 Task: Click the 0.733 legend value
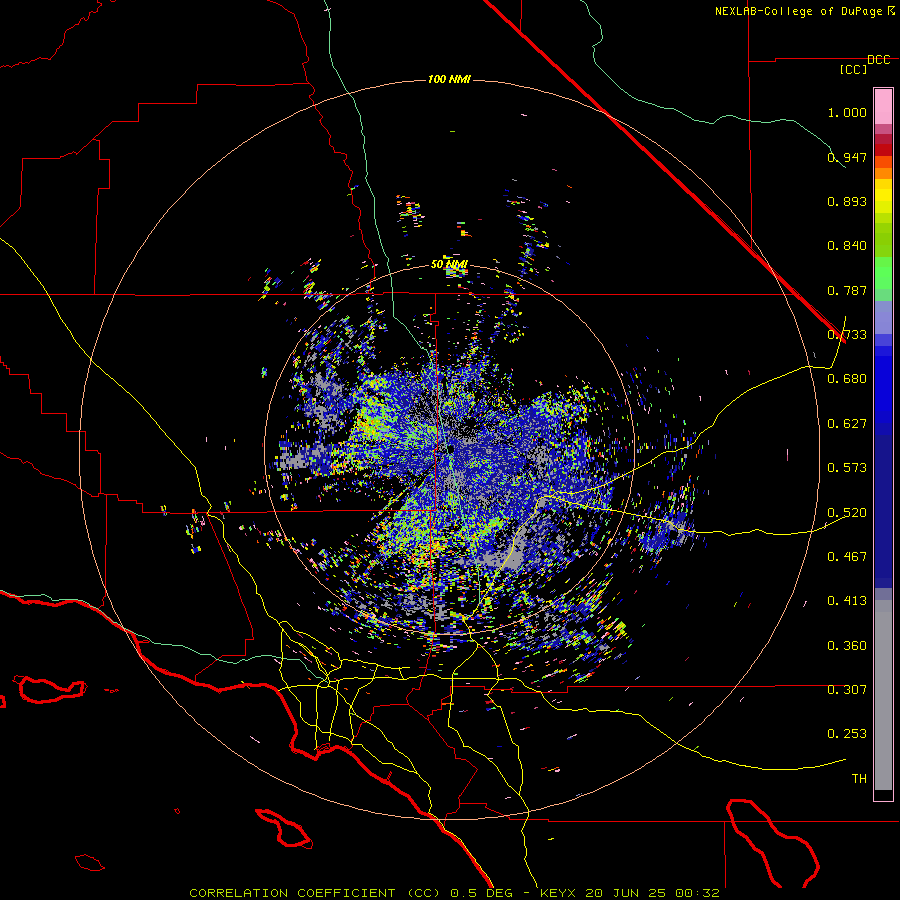[x=847, y=335]
